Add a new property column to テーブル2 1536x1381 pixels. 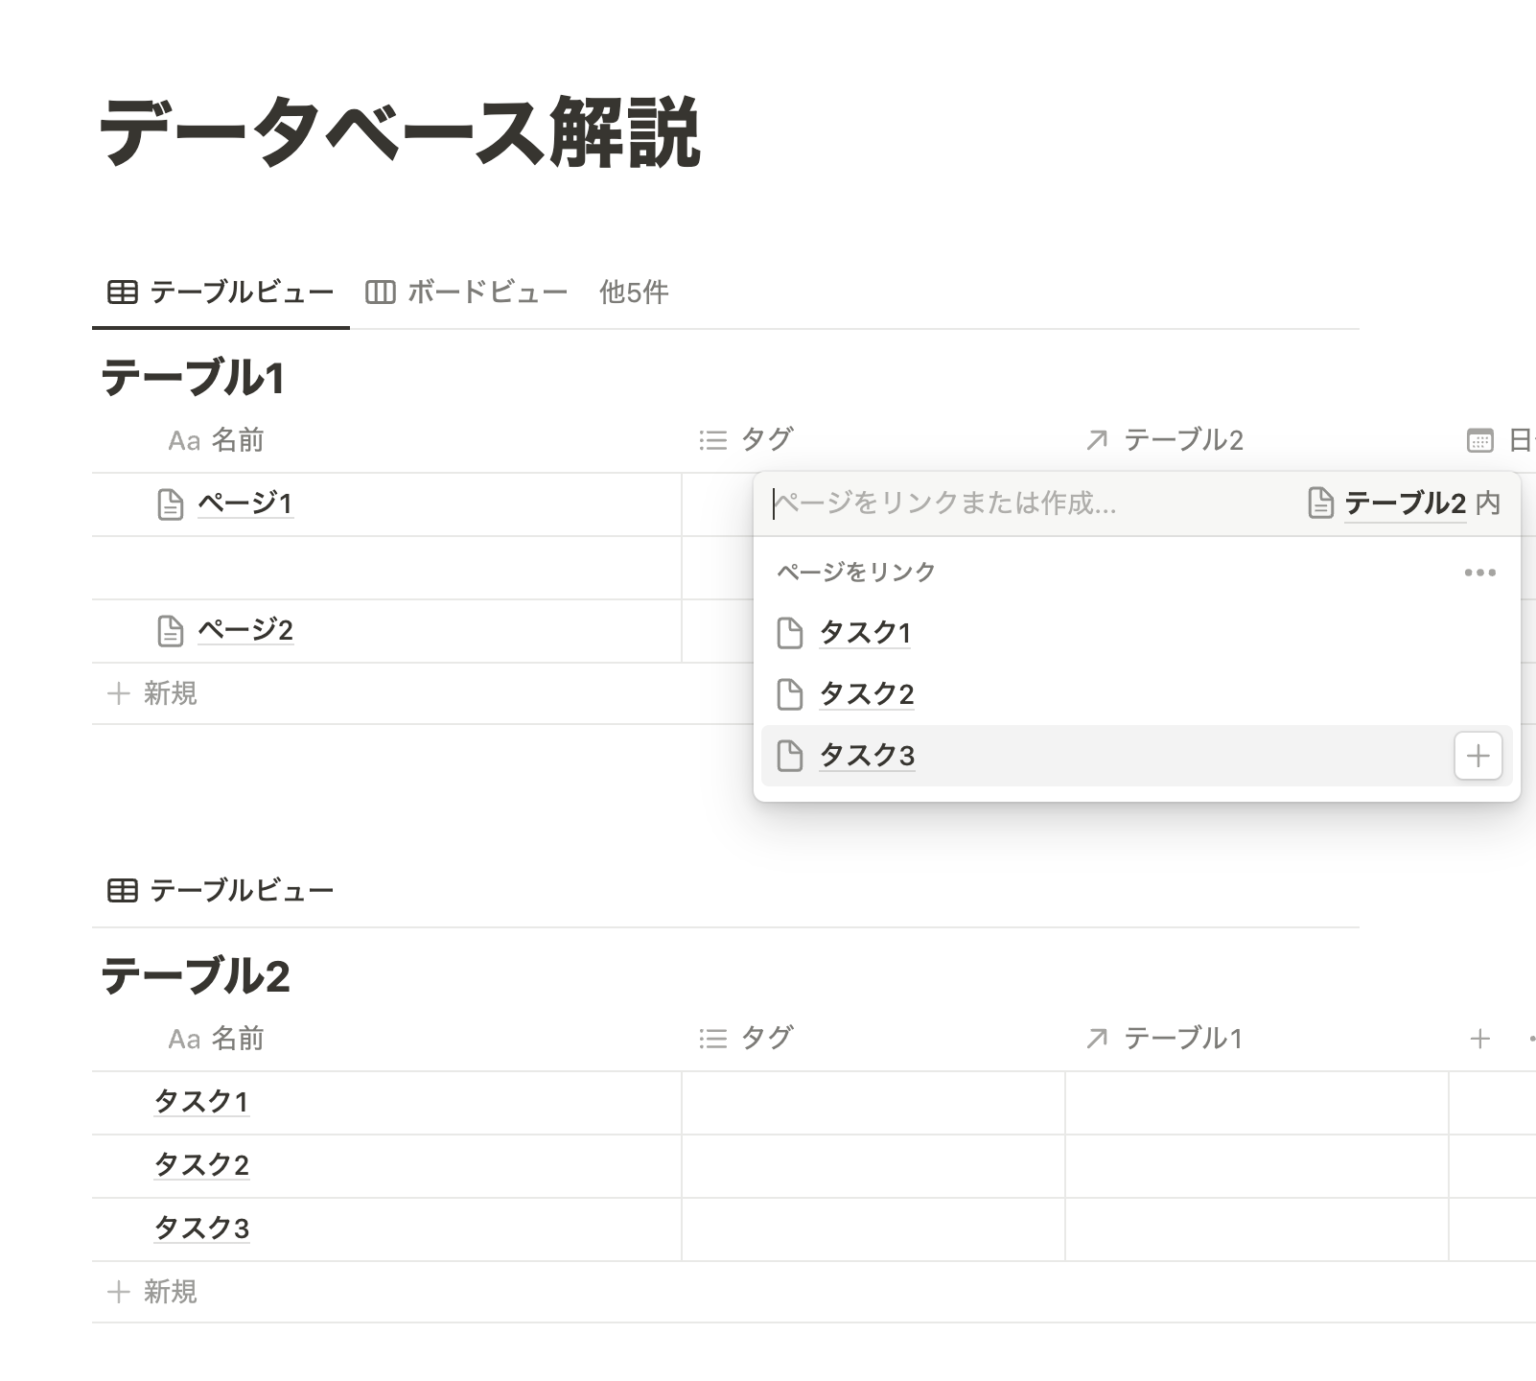[x=1479, y=1039]
